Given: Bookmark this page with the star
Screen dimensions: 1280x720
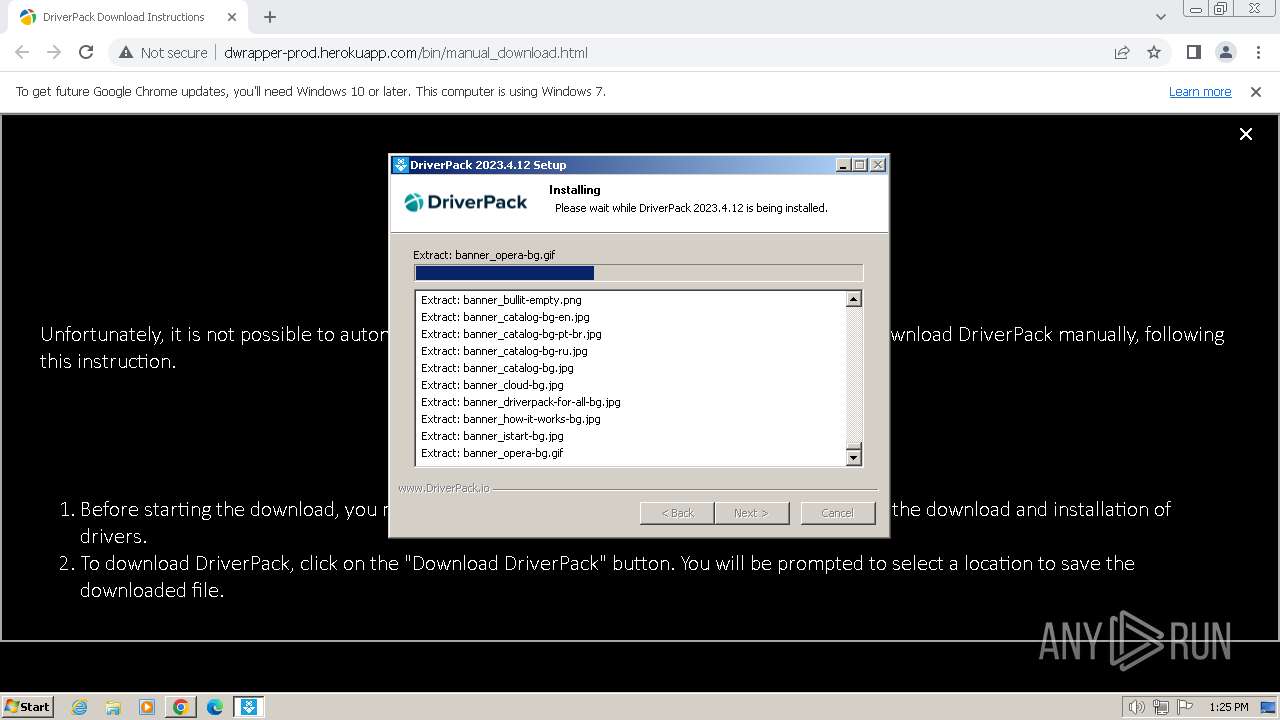Looking at the screenshot, I should click(x=1154, y=52).
